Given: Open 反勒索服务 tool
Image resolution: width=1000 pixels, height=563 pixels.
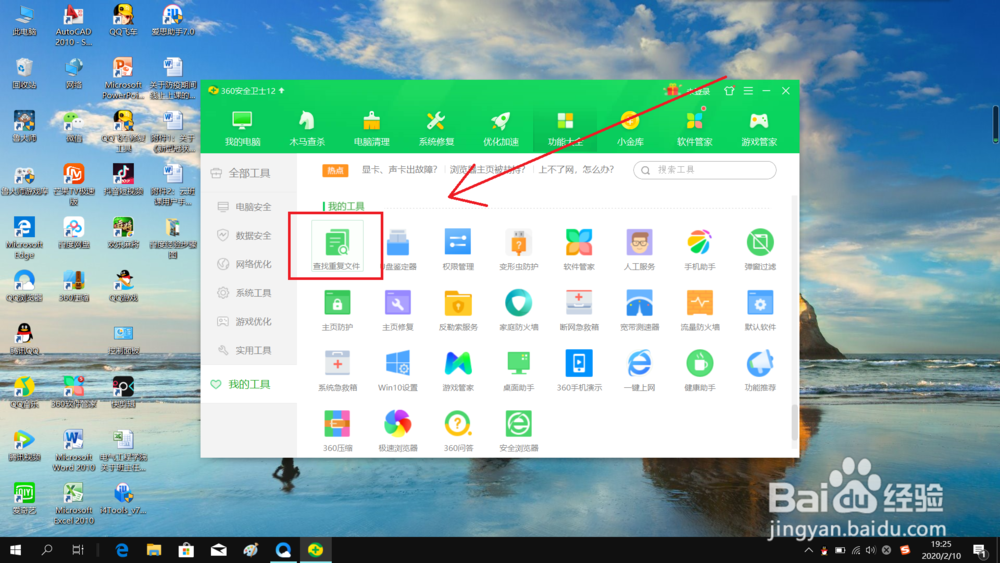Looking at the screenshot, I should [458, 309].
